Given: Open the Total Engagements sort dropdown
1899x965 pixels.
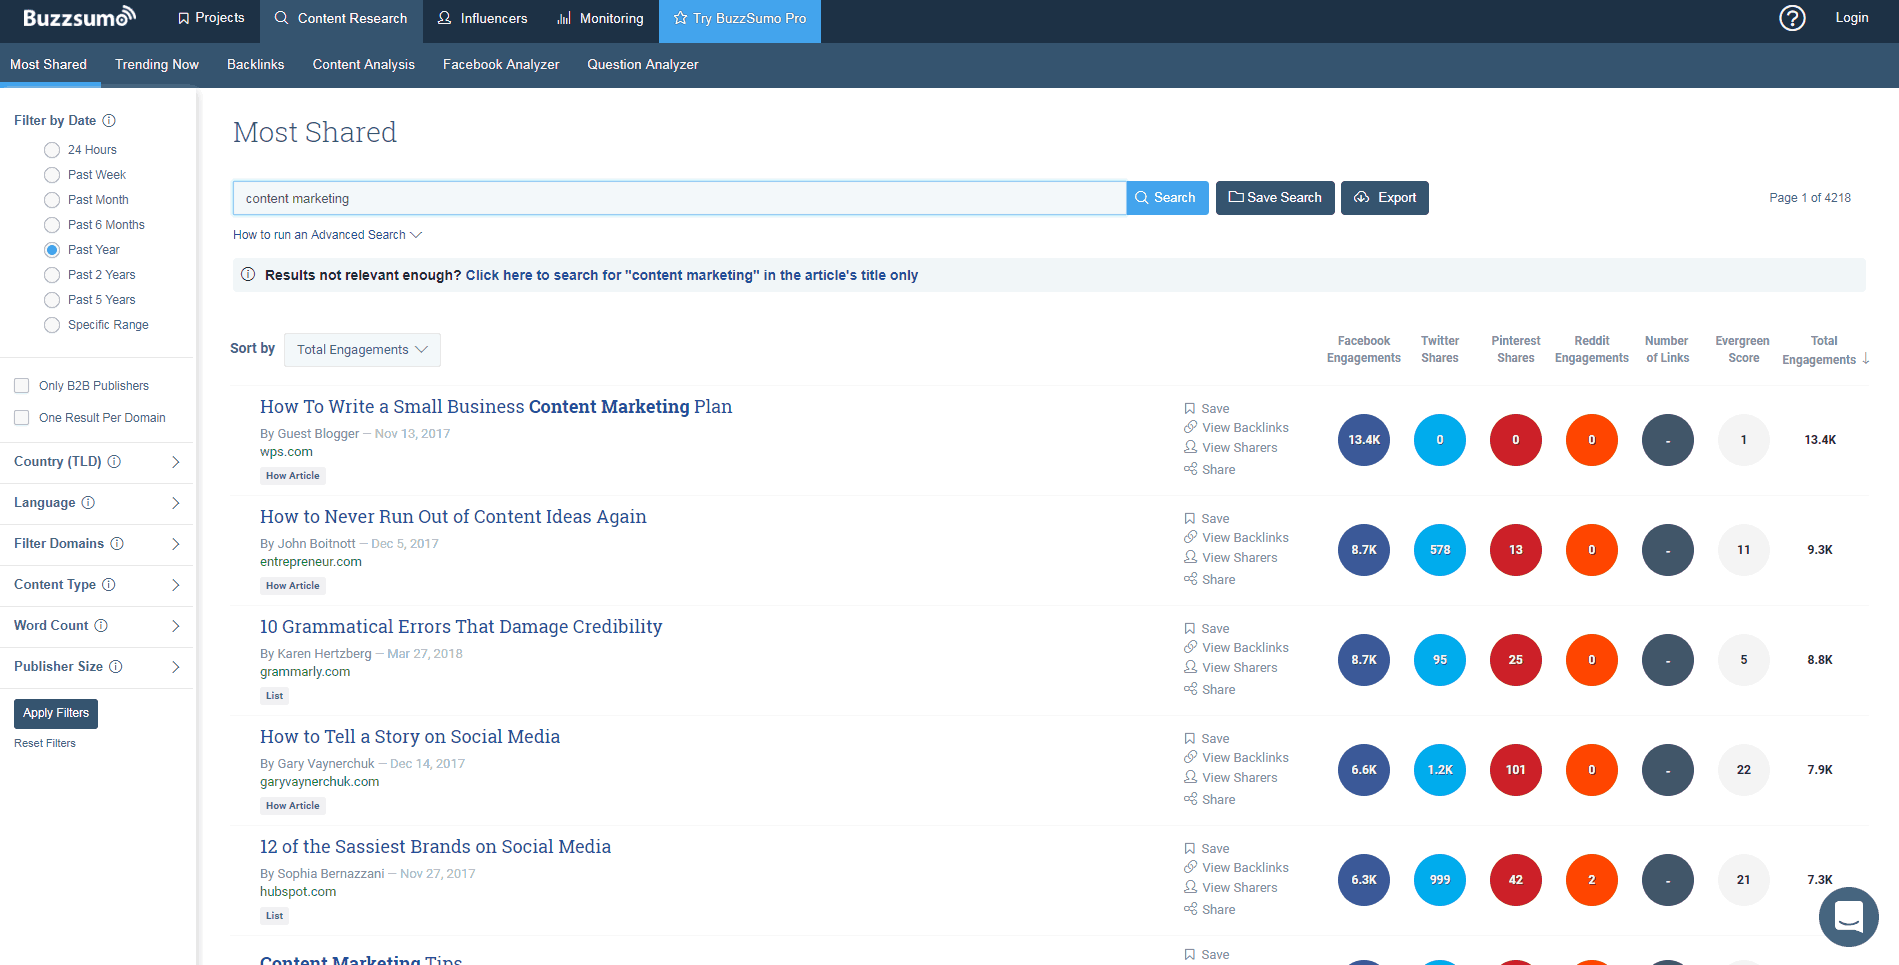Looking at the screenshot, I should pos(362,350).
